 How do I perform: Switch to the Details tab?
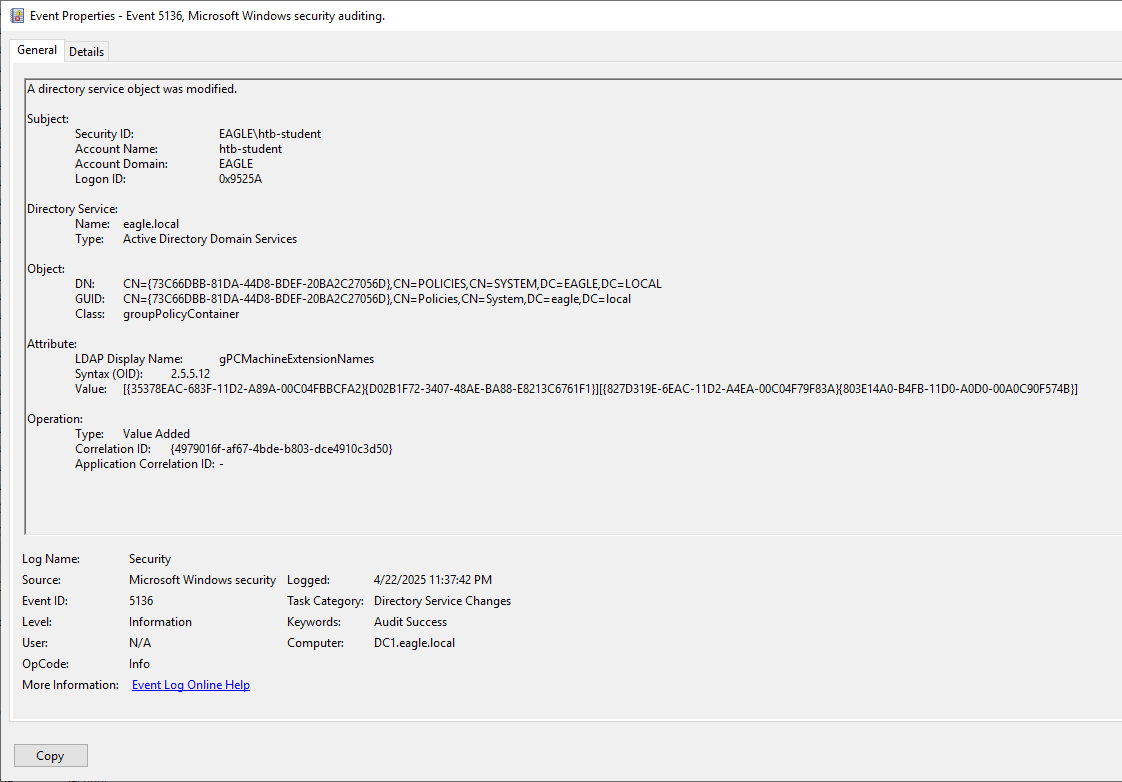(87, 52)
